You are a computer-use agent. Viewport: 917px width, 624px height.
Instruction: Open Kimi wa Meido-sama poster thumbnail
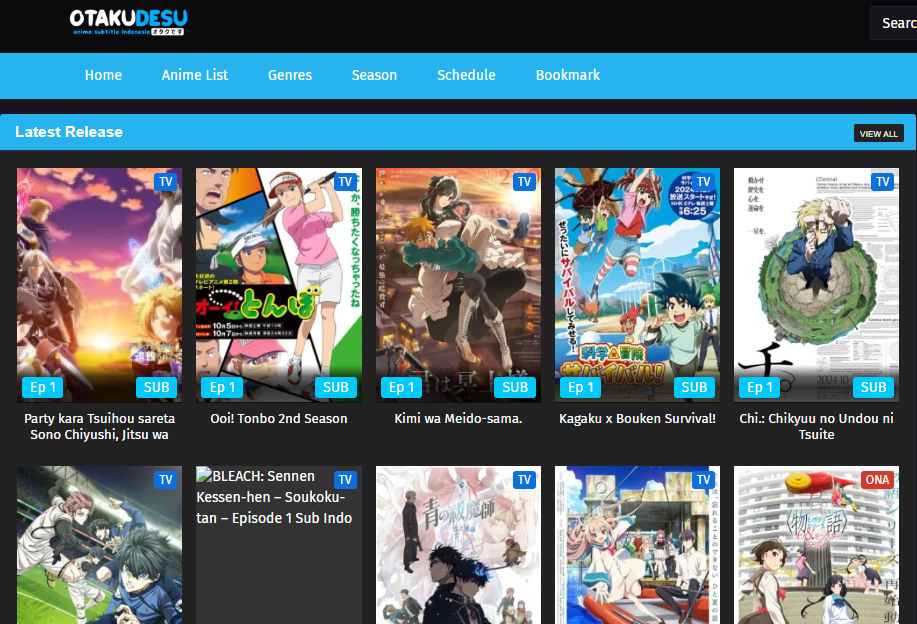pyautogui.click(x=458, y=285)
